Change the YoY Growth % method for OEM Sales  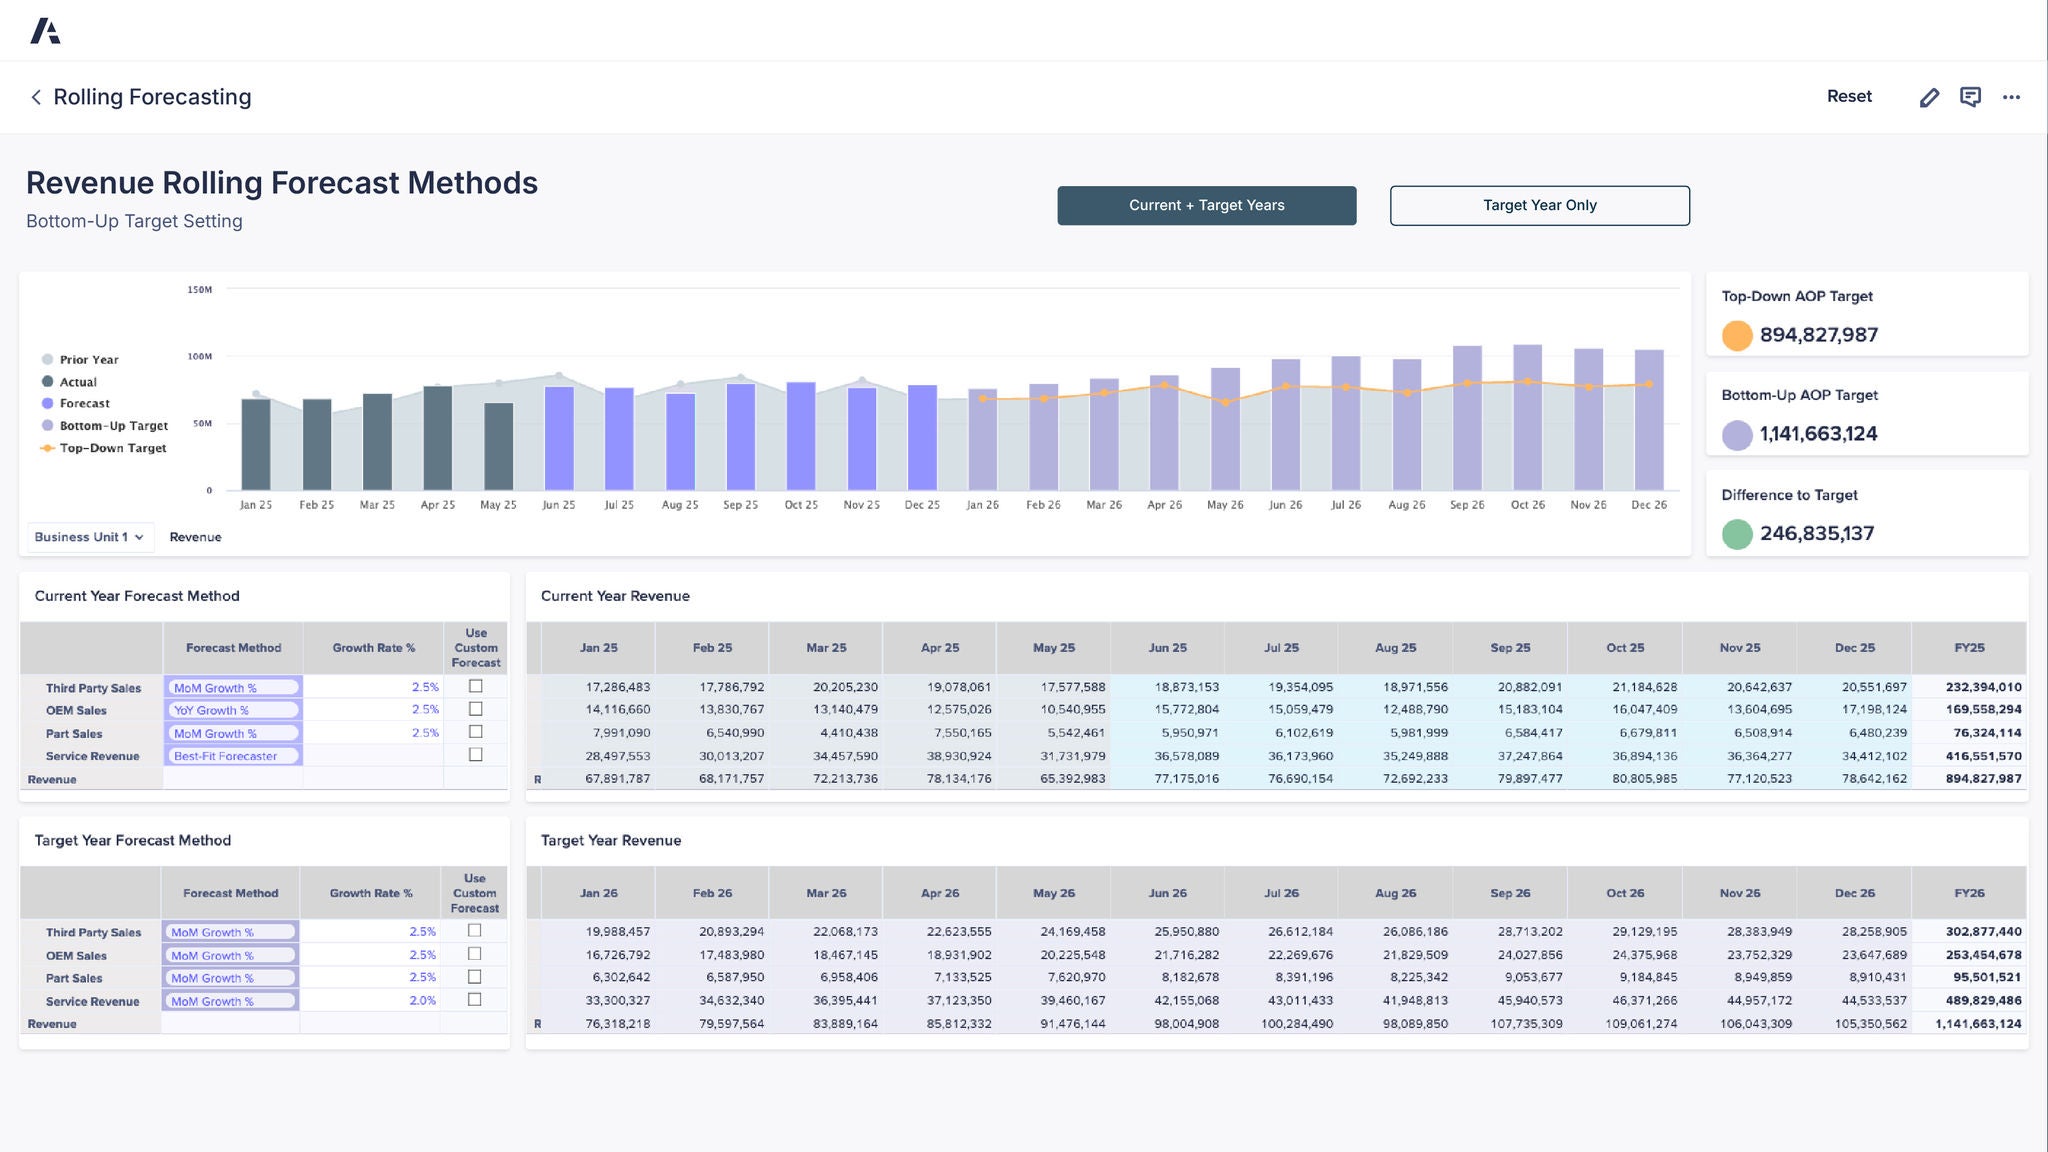point(232,710)
